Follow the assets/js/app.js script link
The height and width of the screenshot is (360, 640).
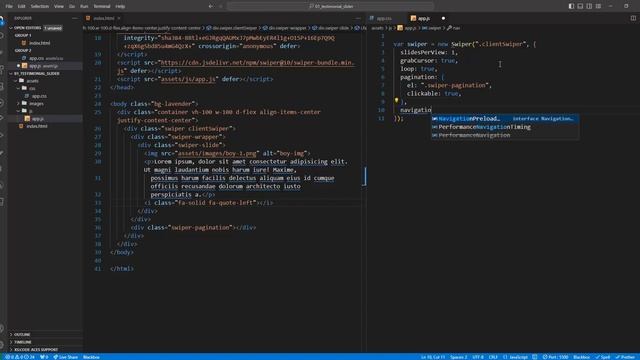pos(188,79)
